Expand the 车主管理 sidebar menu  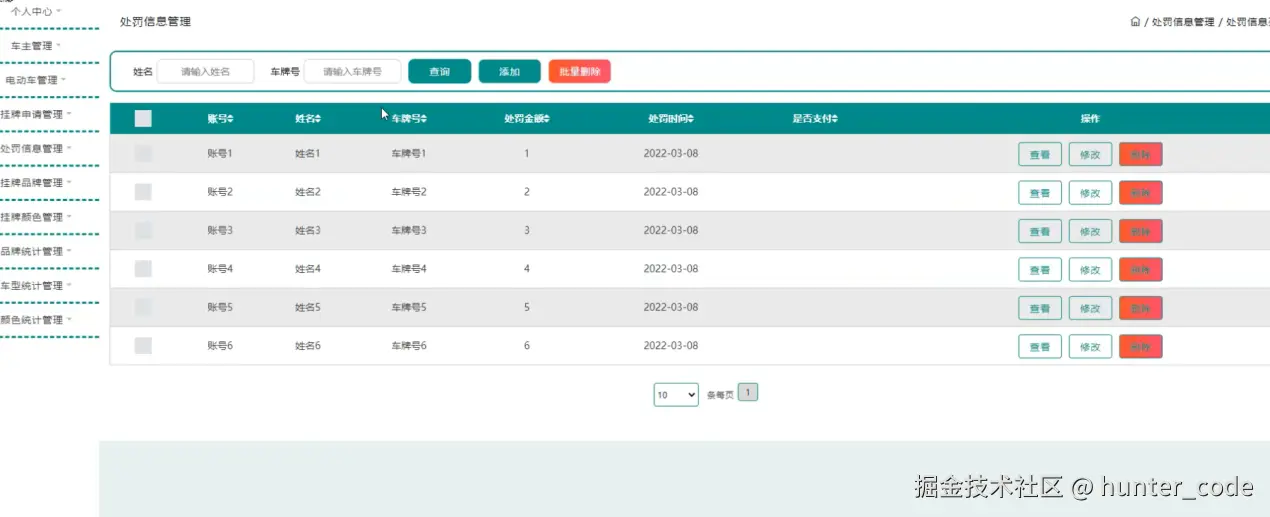36,46
